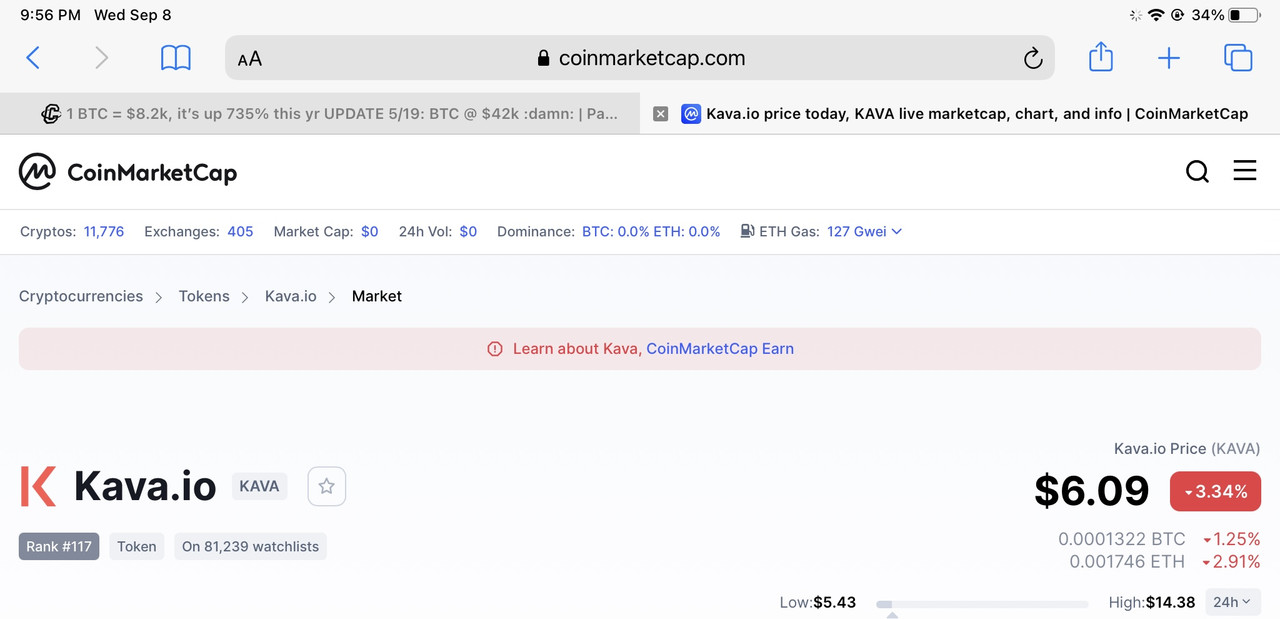Image resolution: width=1280 pixels, height=619 pixels.
Task: Click the KAVA ticker badge
Action: click(259, 486)
